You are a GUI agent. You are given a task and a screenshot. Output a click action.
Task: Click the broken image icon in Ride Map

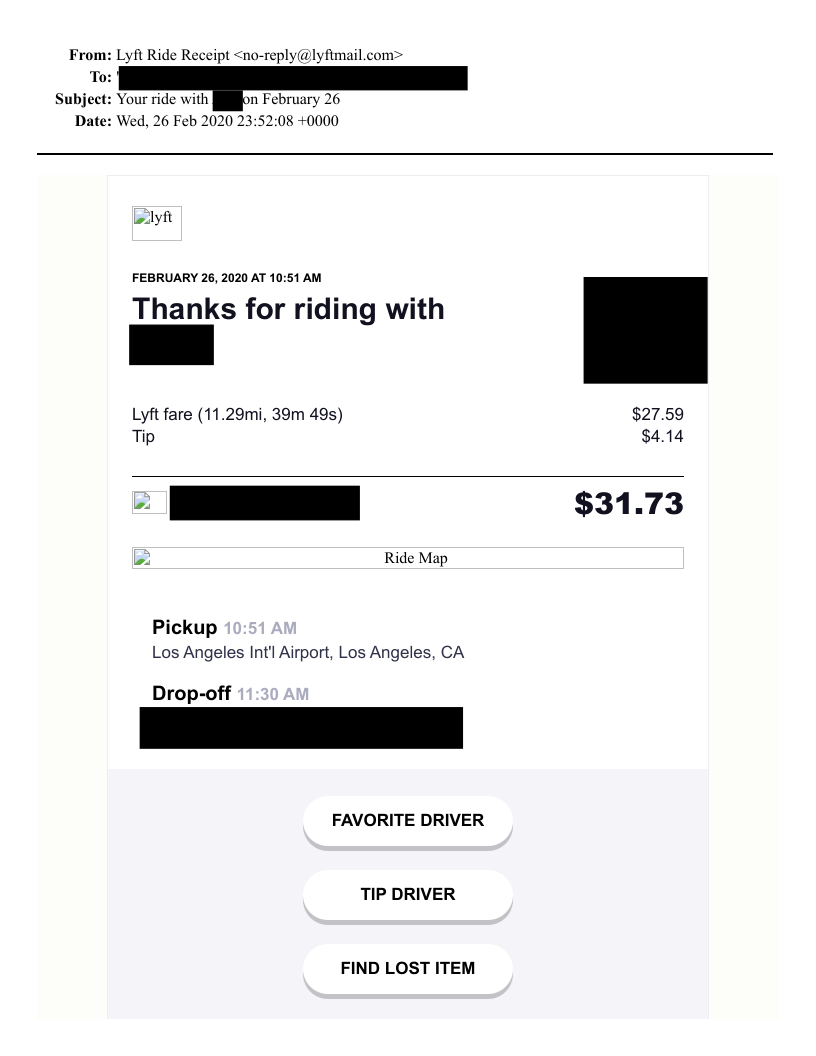(142, 558)
